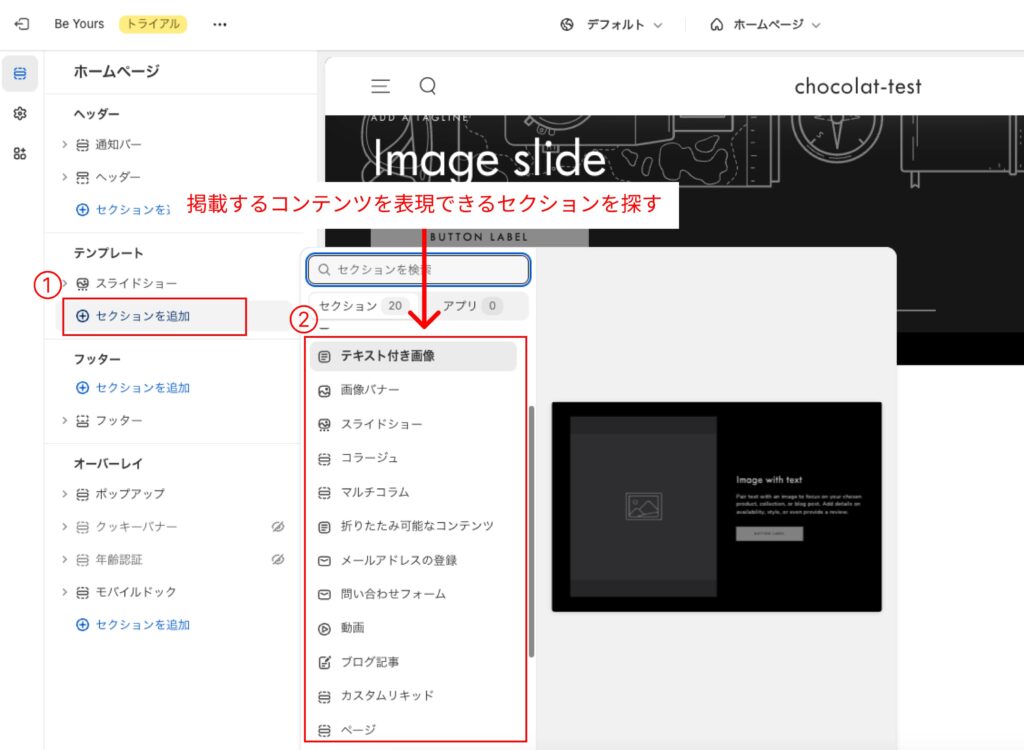Expand the 通知バー section chevron
Screen dimensions: 1024x750
pyautogui.click(x=65, y=144)
